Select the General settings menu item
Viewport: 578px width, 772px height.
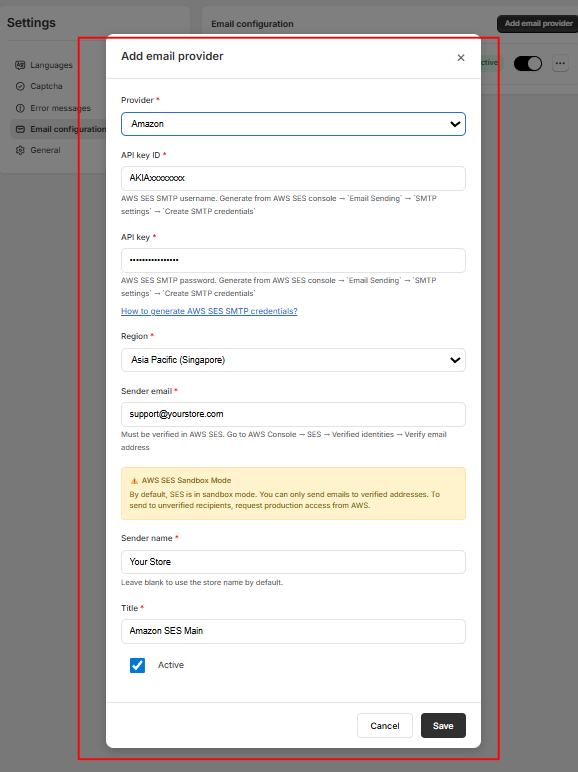click(x=46, y=150)
